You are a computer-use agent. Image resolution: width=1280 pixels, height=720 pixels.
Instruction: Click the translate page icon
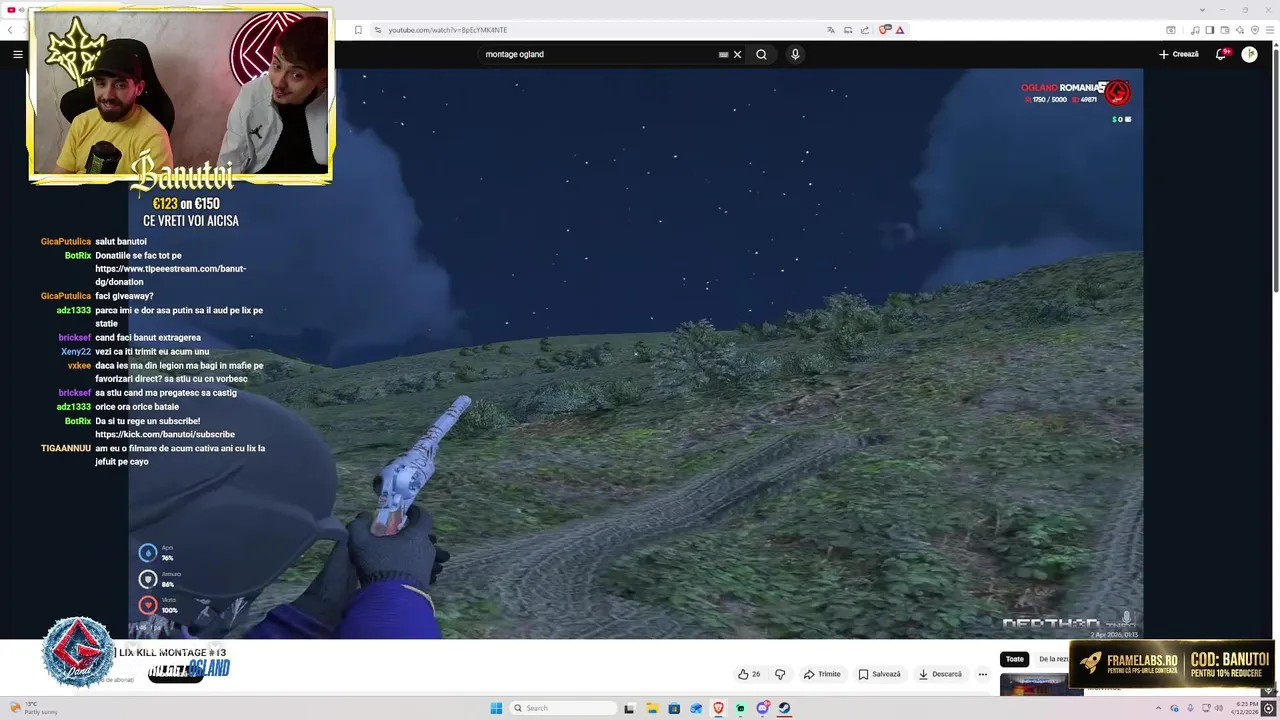831,30
